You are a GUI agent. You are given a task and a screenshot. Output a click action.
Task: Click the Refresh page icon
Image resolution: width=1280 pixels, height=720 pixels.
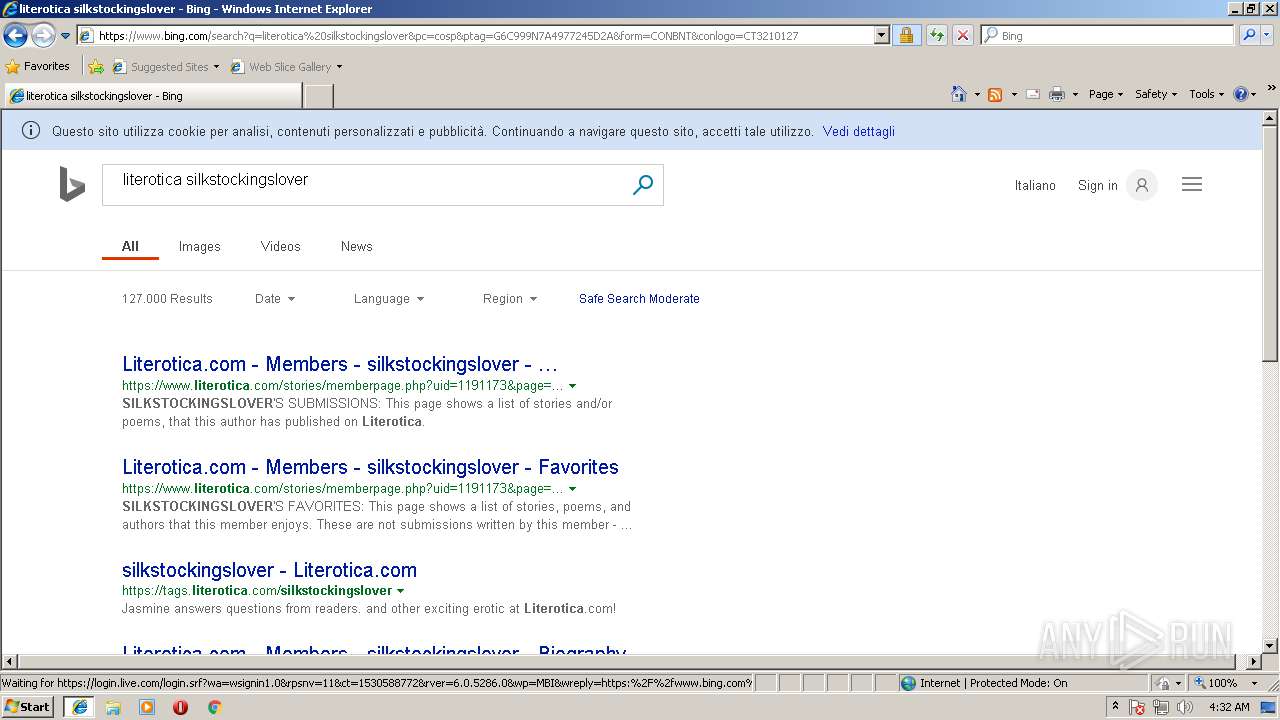[936, 35]
